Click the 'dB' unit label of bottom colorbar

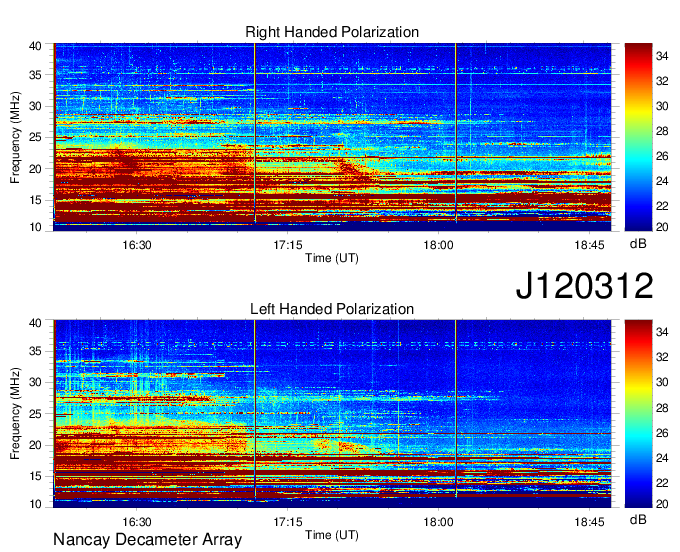(638, 520)
